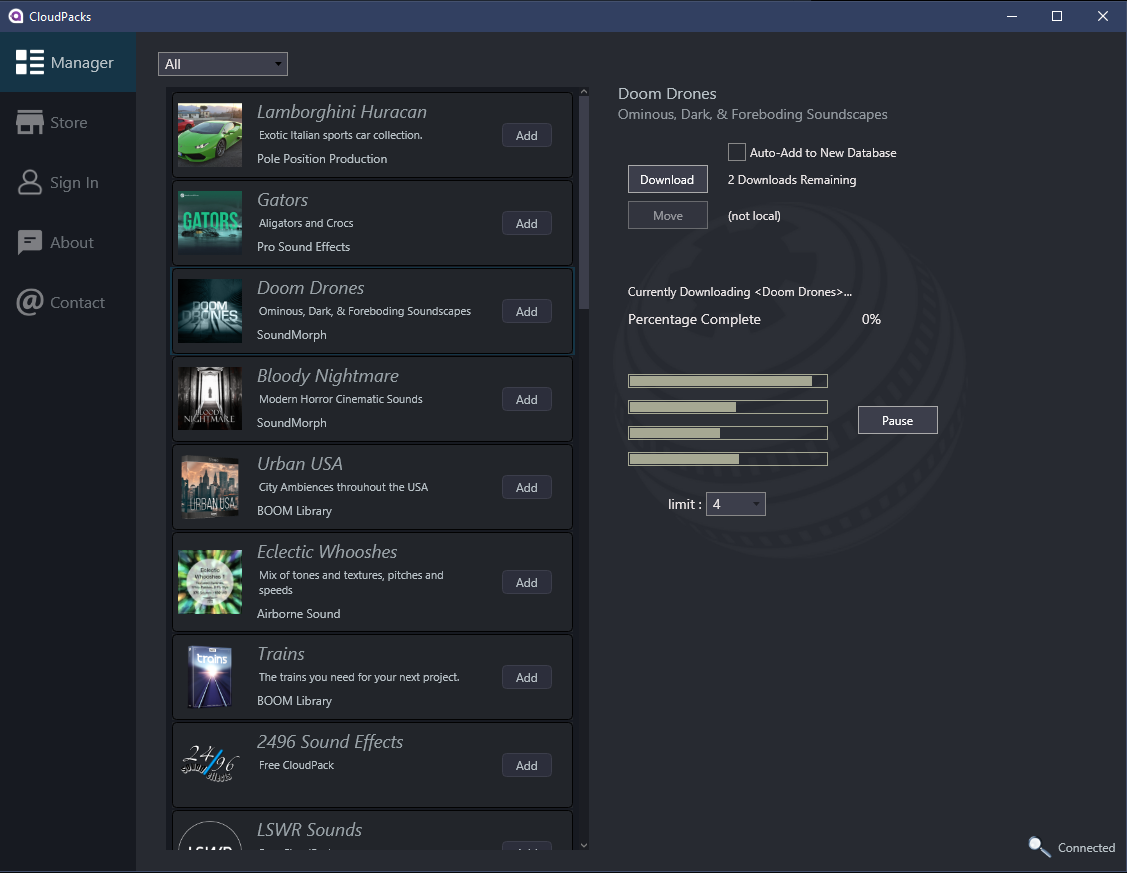Screen dimensions: 1127x873
Task: Pause the current download
Action: tap(898, 420)
